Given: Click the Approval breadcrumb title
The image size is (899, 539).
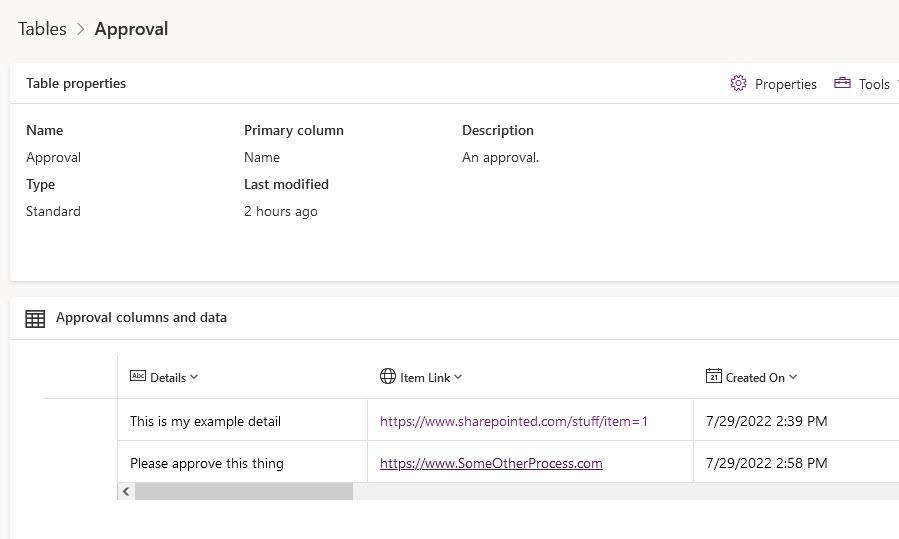Looking at the screenshot, I should coord(131,29).
